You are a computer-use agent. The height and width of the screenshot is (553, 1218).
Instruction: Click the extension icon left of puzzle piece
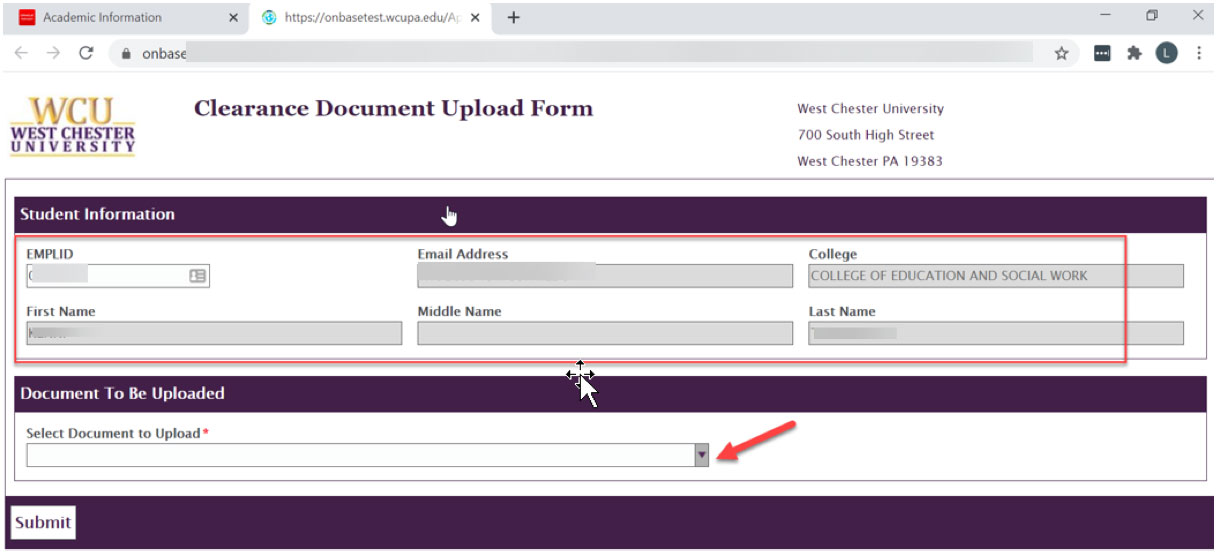[1102, 54]
